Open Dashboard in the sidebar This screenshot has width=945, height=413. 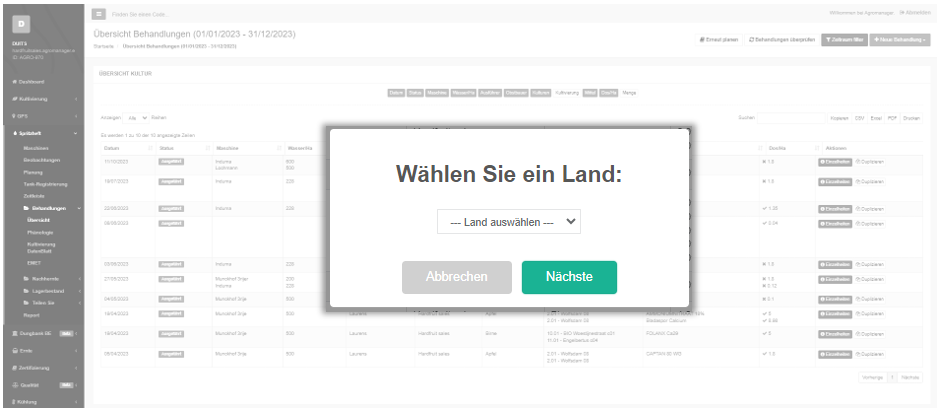31,81
